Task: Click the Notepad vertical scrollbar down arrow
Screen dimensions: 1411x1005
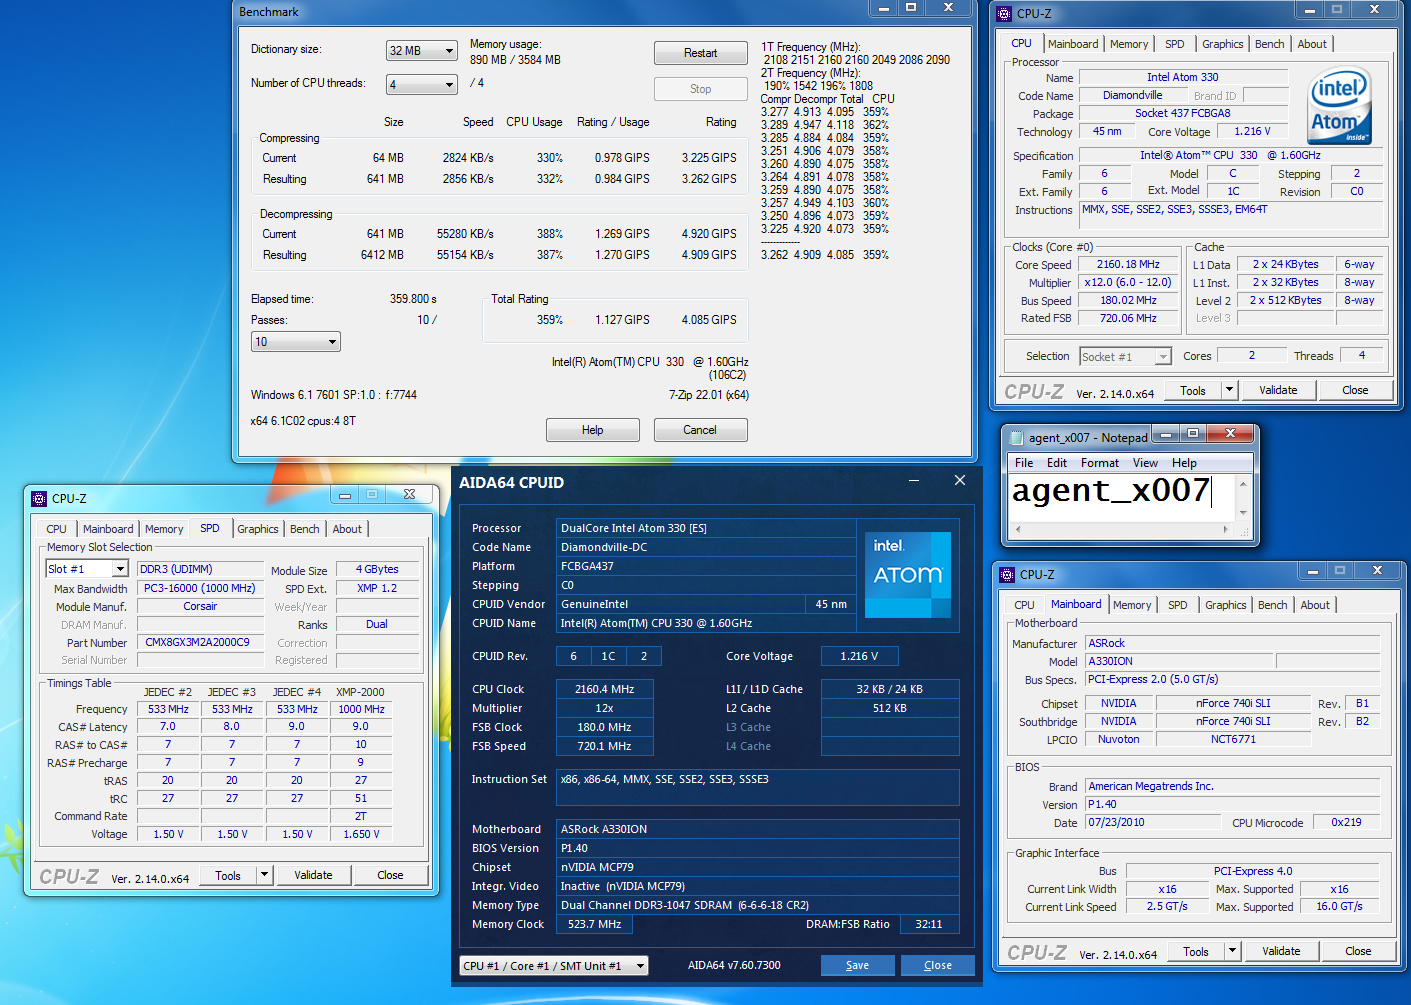Action: (1243, 512)
